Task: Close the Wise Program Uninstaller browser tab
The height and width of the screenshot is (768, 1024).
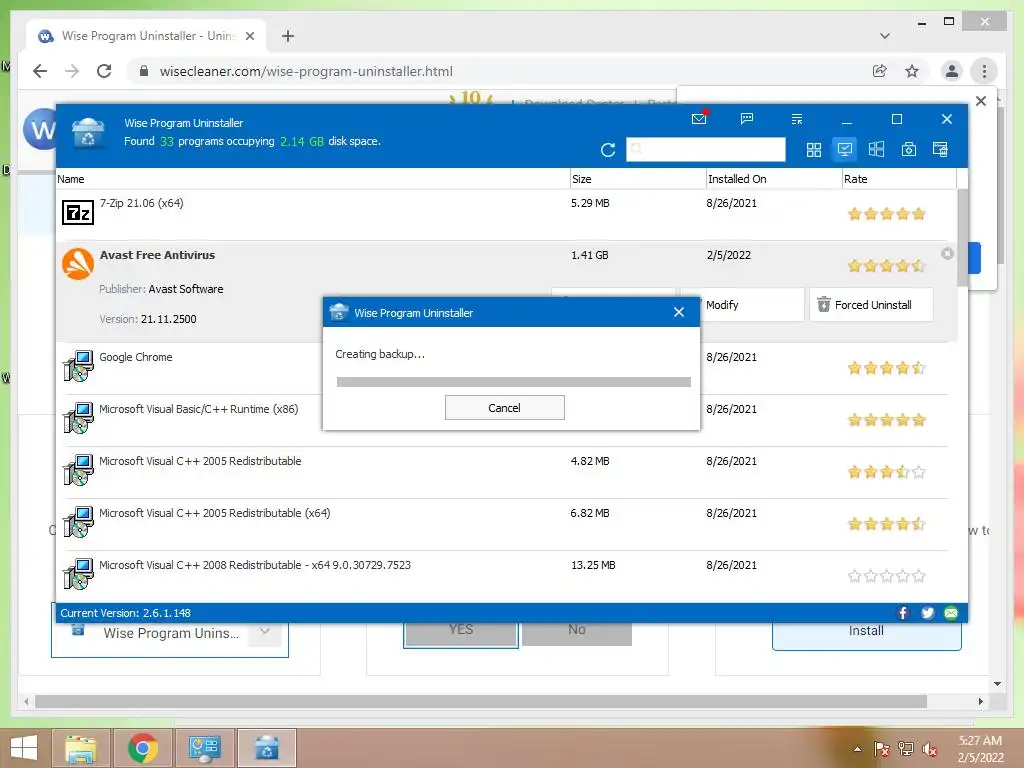Action: pyautogui.click(x=249, y=36)
